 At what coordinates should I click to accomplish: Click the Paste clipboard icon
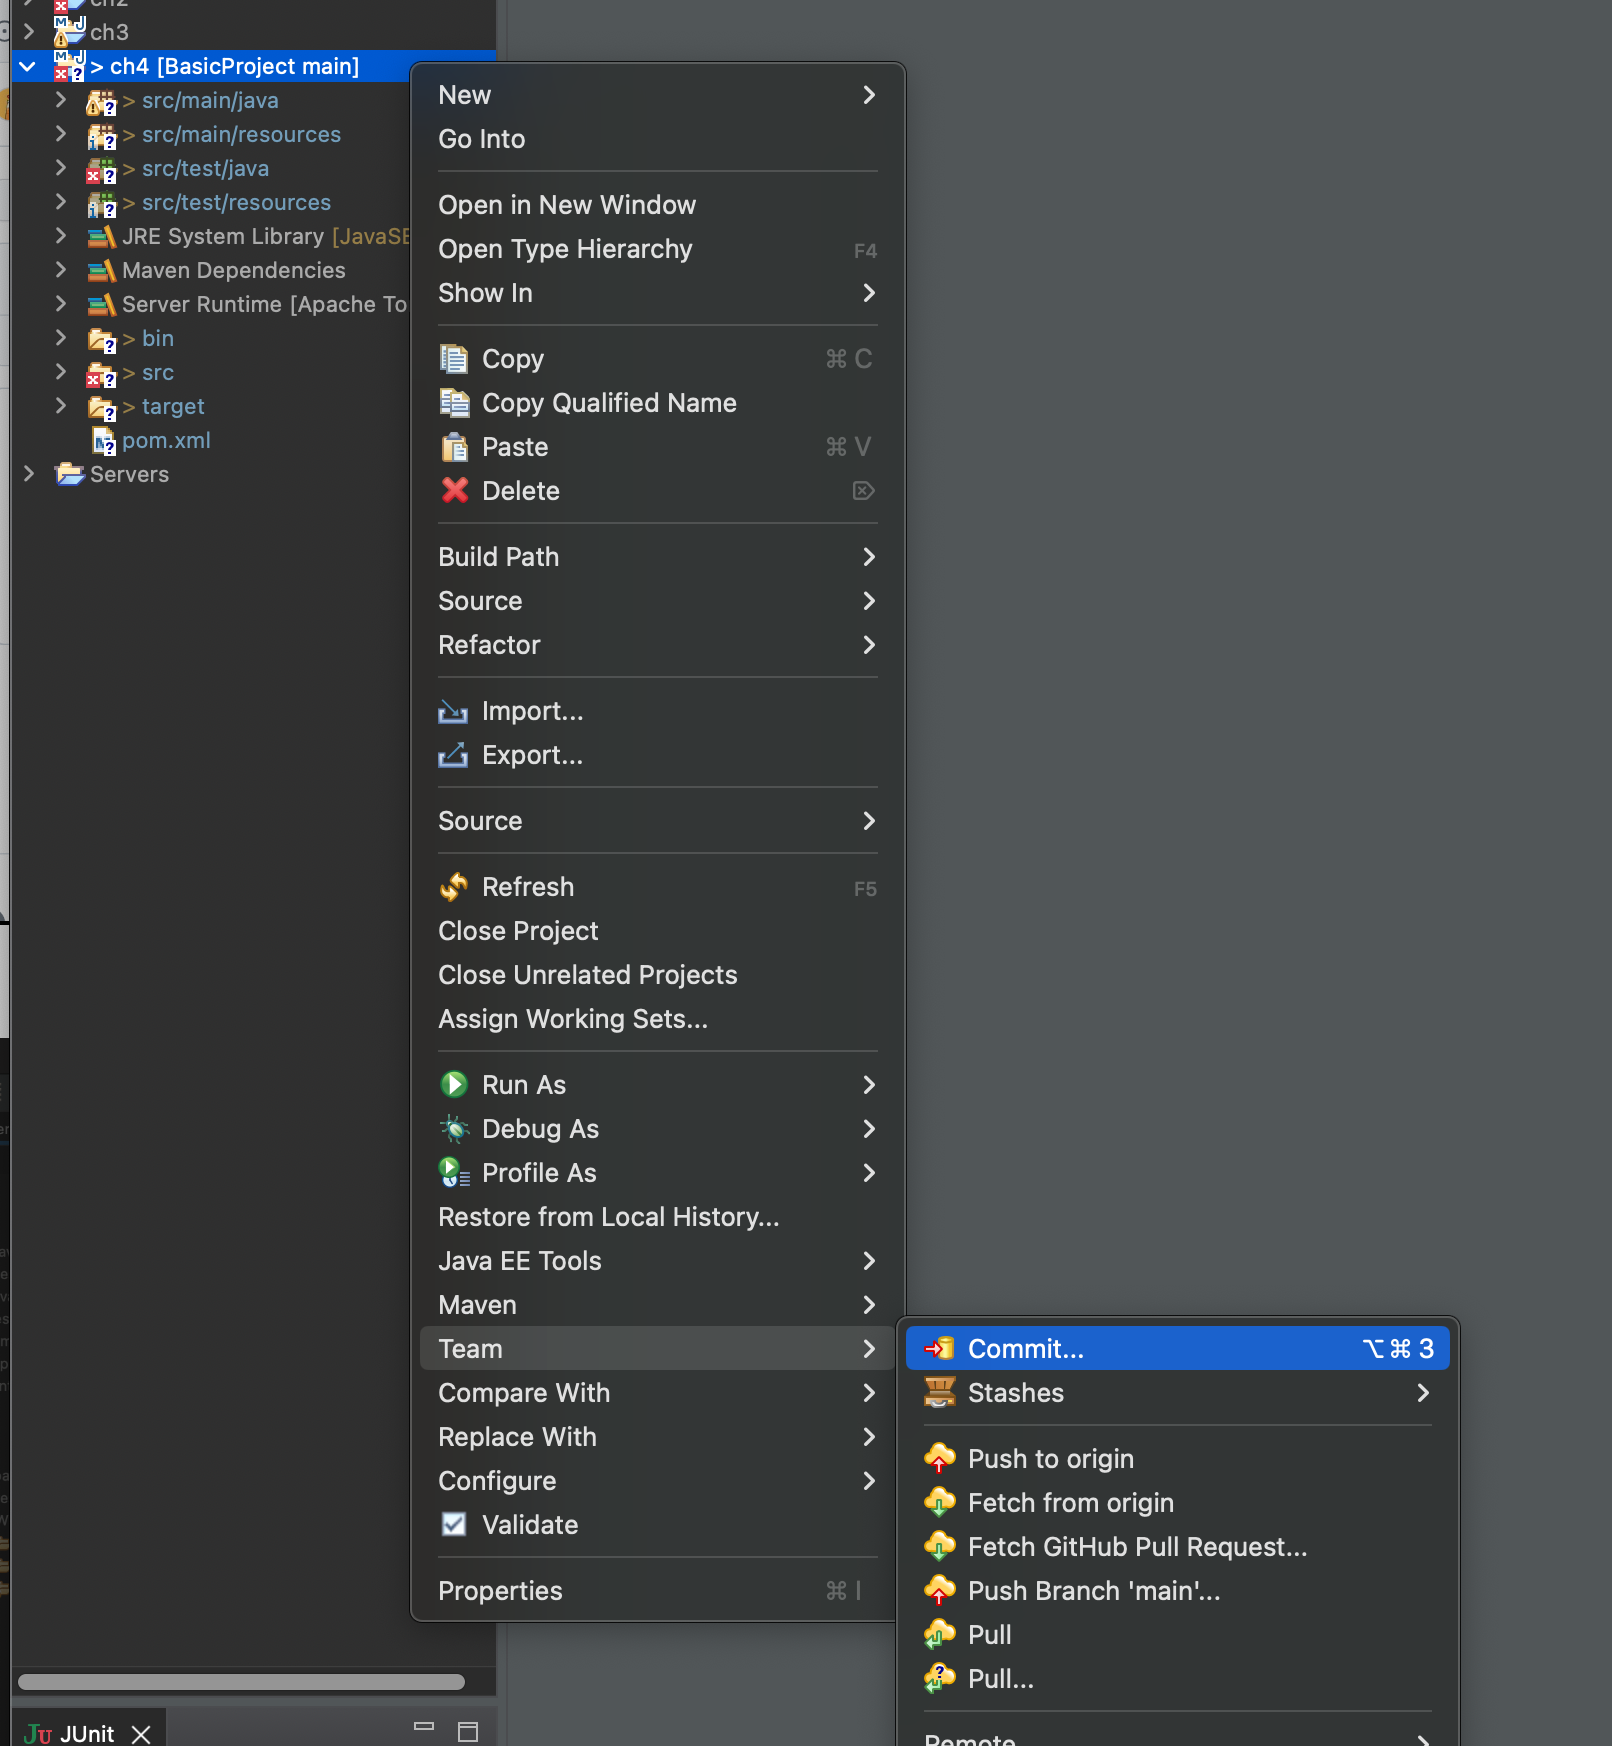point(454,447)
